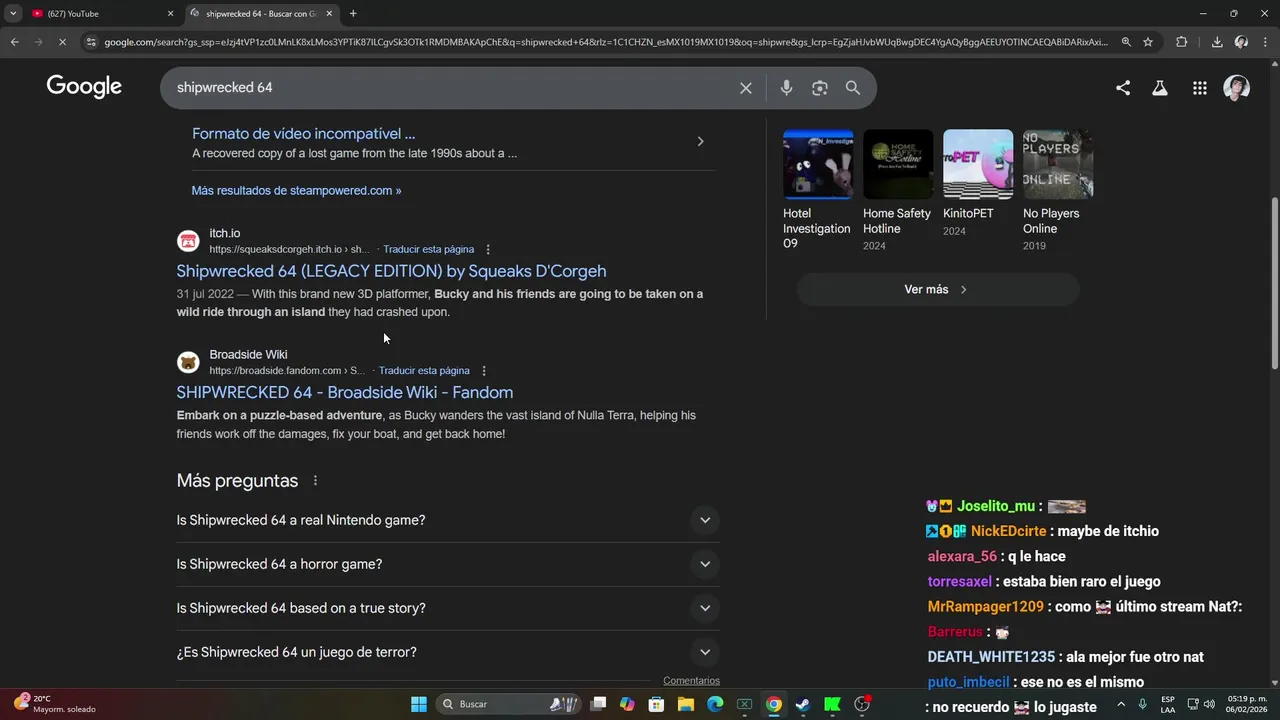Image resolution: width=1280 pixels, height=720 pixels.
Task: Open Google Lens image search
Action: (x=820, y=88)
